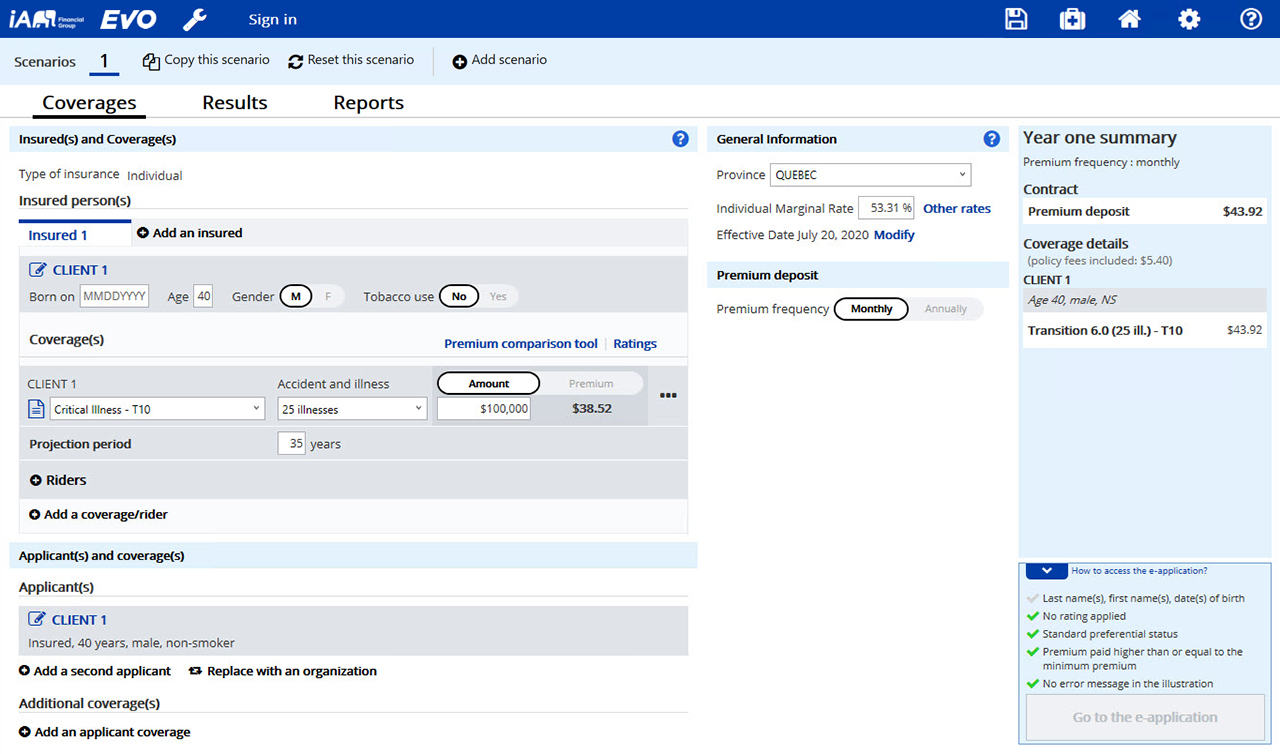Viewport: 1280px width, 754px height.
Task: Switch Tobacco use to Yes
Action: [497, 296]
